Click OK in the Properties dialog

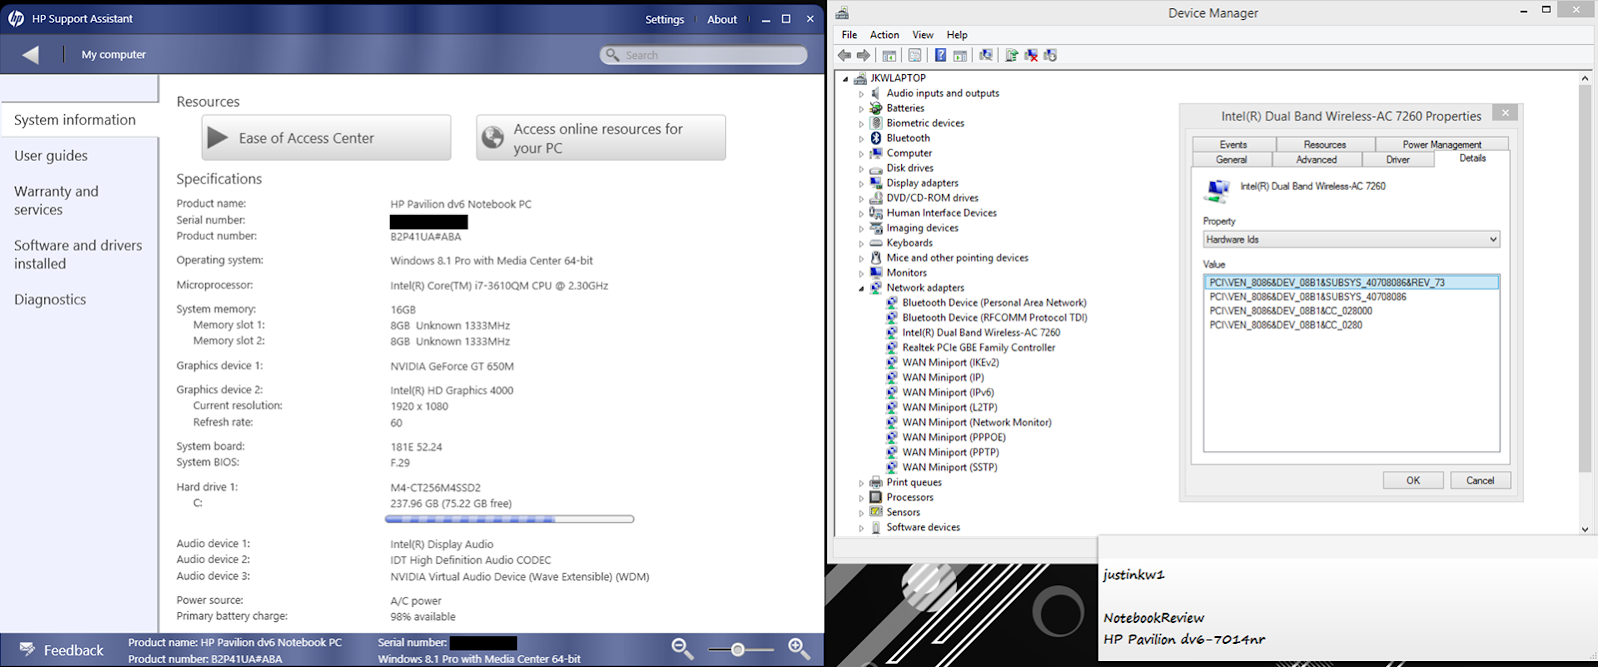pyautogui.click(x=1413, y=480)
